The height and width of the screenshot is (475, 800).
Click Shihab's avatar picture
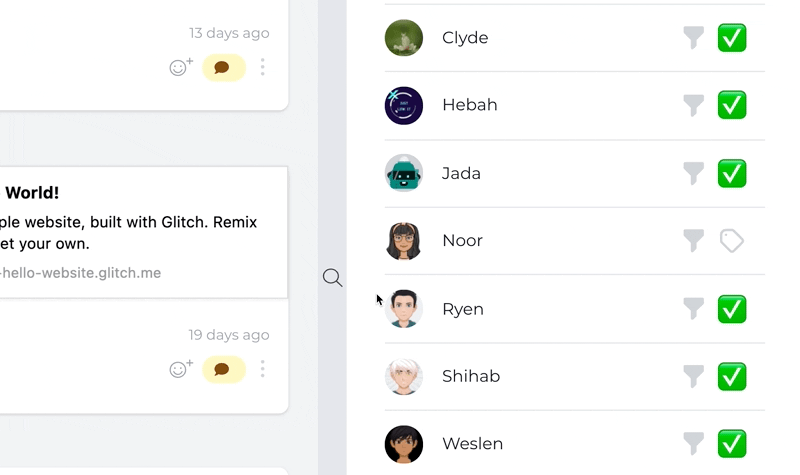coord(404,376)
